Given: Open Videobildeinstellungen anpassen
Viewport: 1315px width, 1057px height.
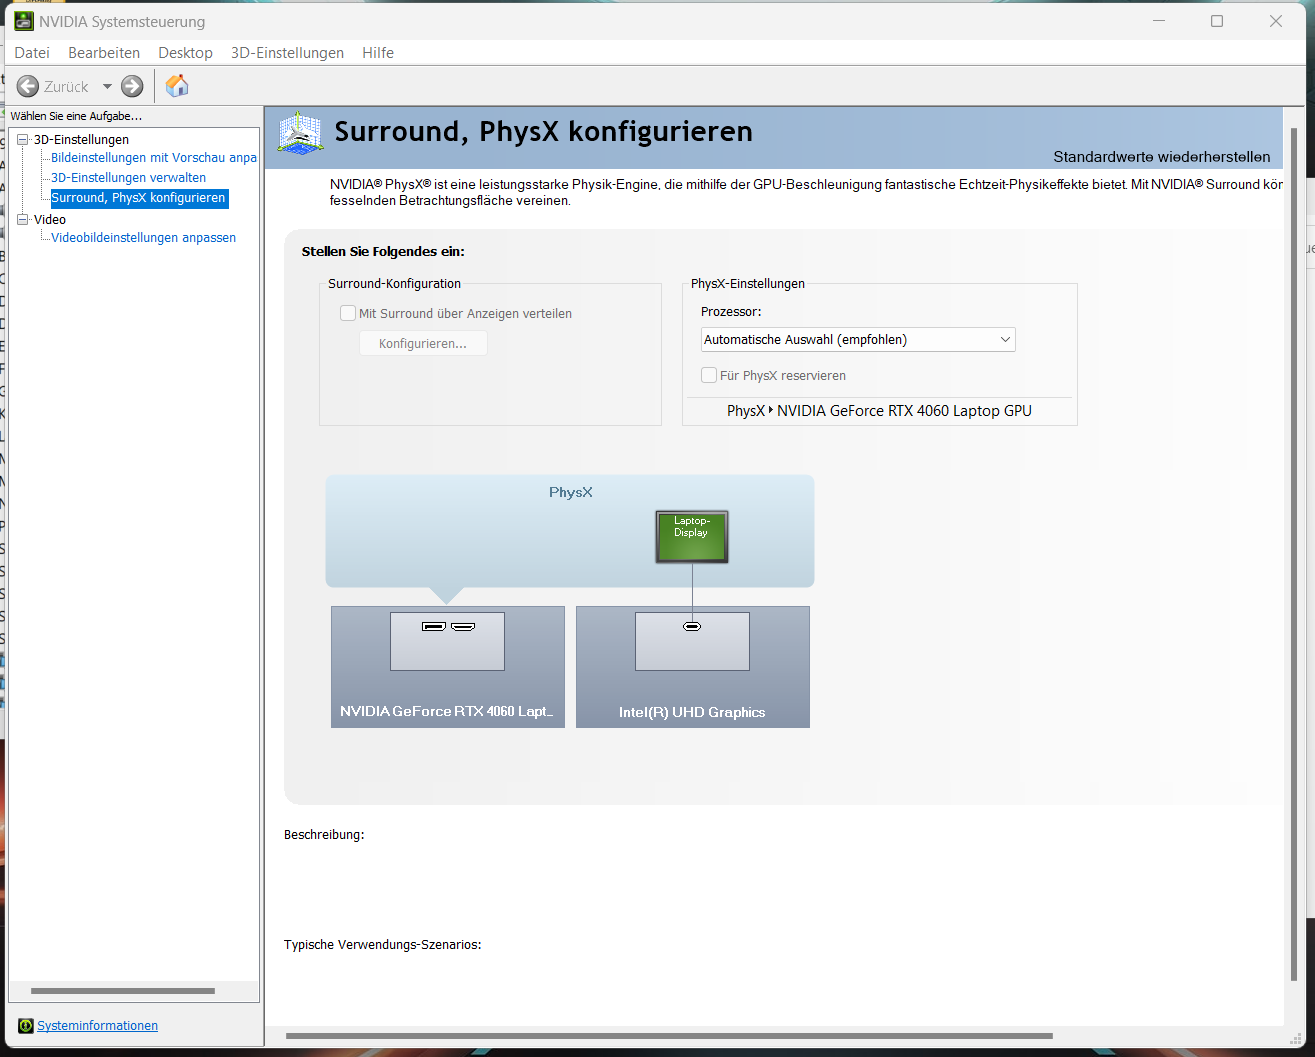Looking at the screenshot, I should (143, 238).
